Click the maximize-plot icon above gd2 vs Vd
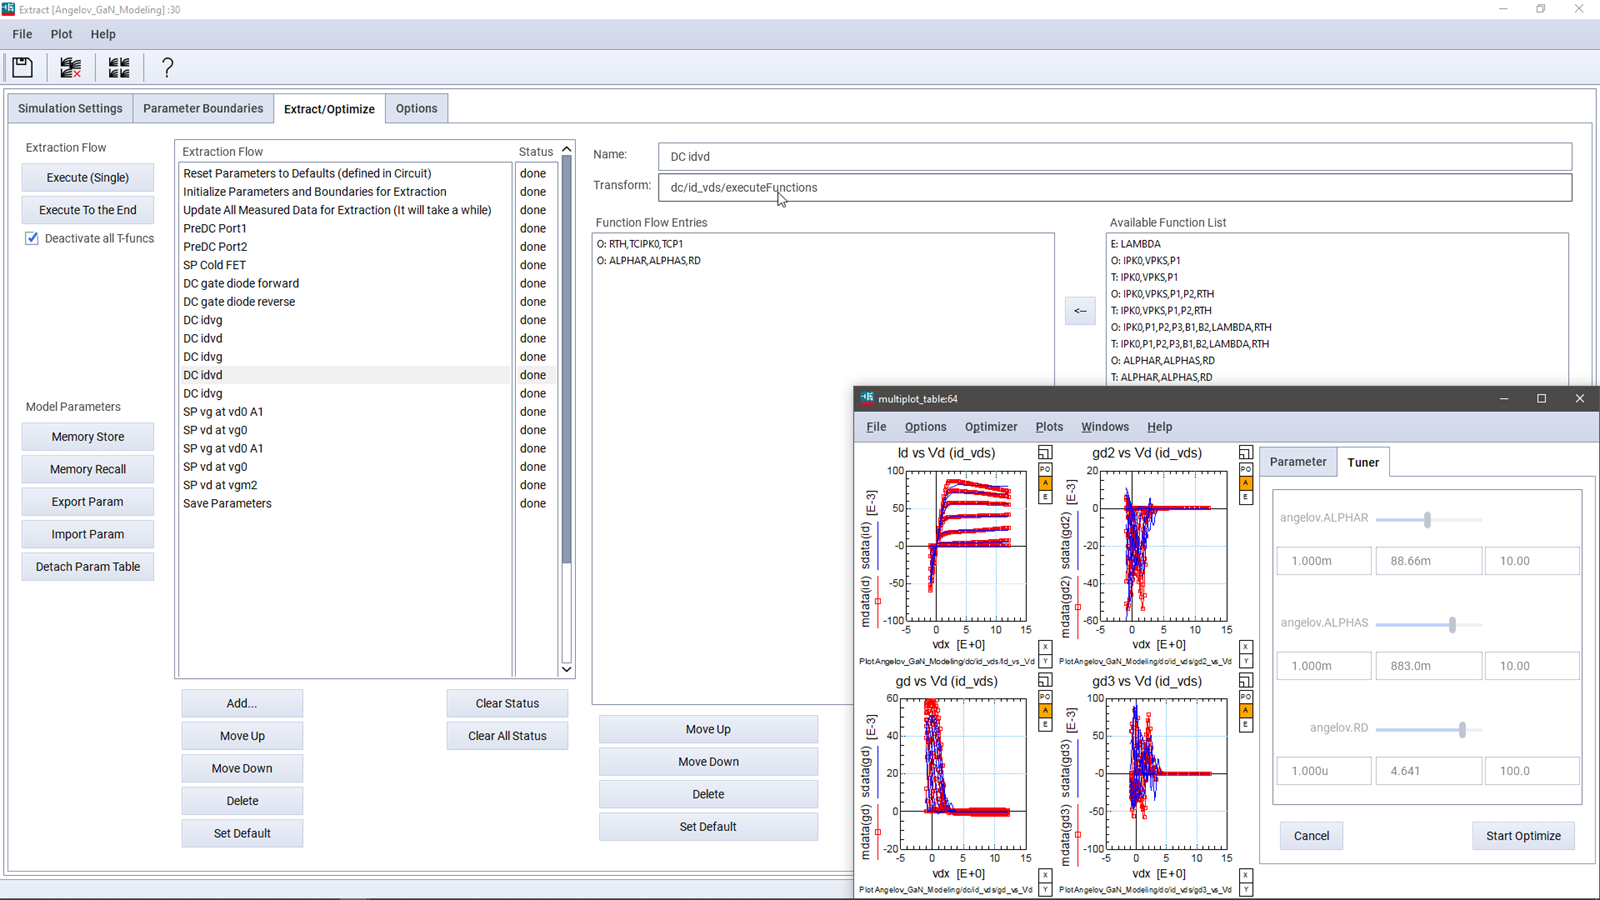This screenshot has width=1600, height=900. (x=1246, y=453)
